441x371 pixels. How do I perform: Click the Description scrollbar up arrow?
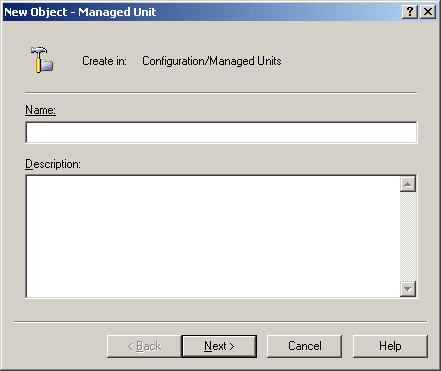point(408,184)
